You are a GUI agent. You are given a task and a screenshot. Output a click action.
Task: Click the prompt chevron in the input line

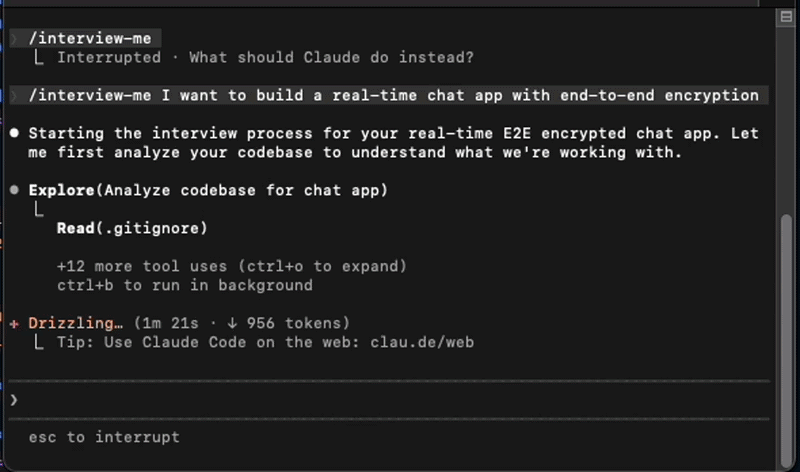click(14, 400)
